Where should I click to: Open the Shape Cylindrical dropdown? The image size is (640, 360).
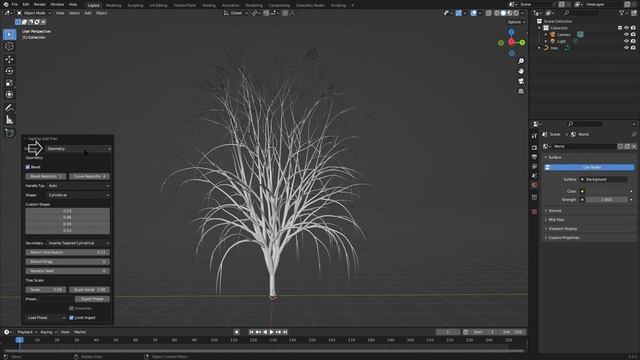point(78,195)
